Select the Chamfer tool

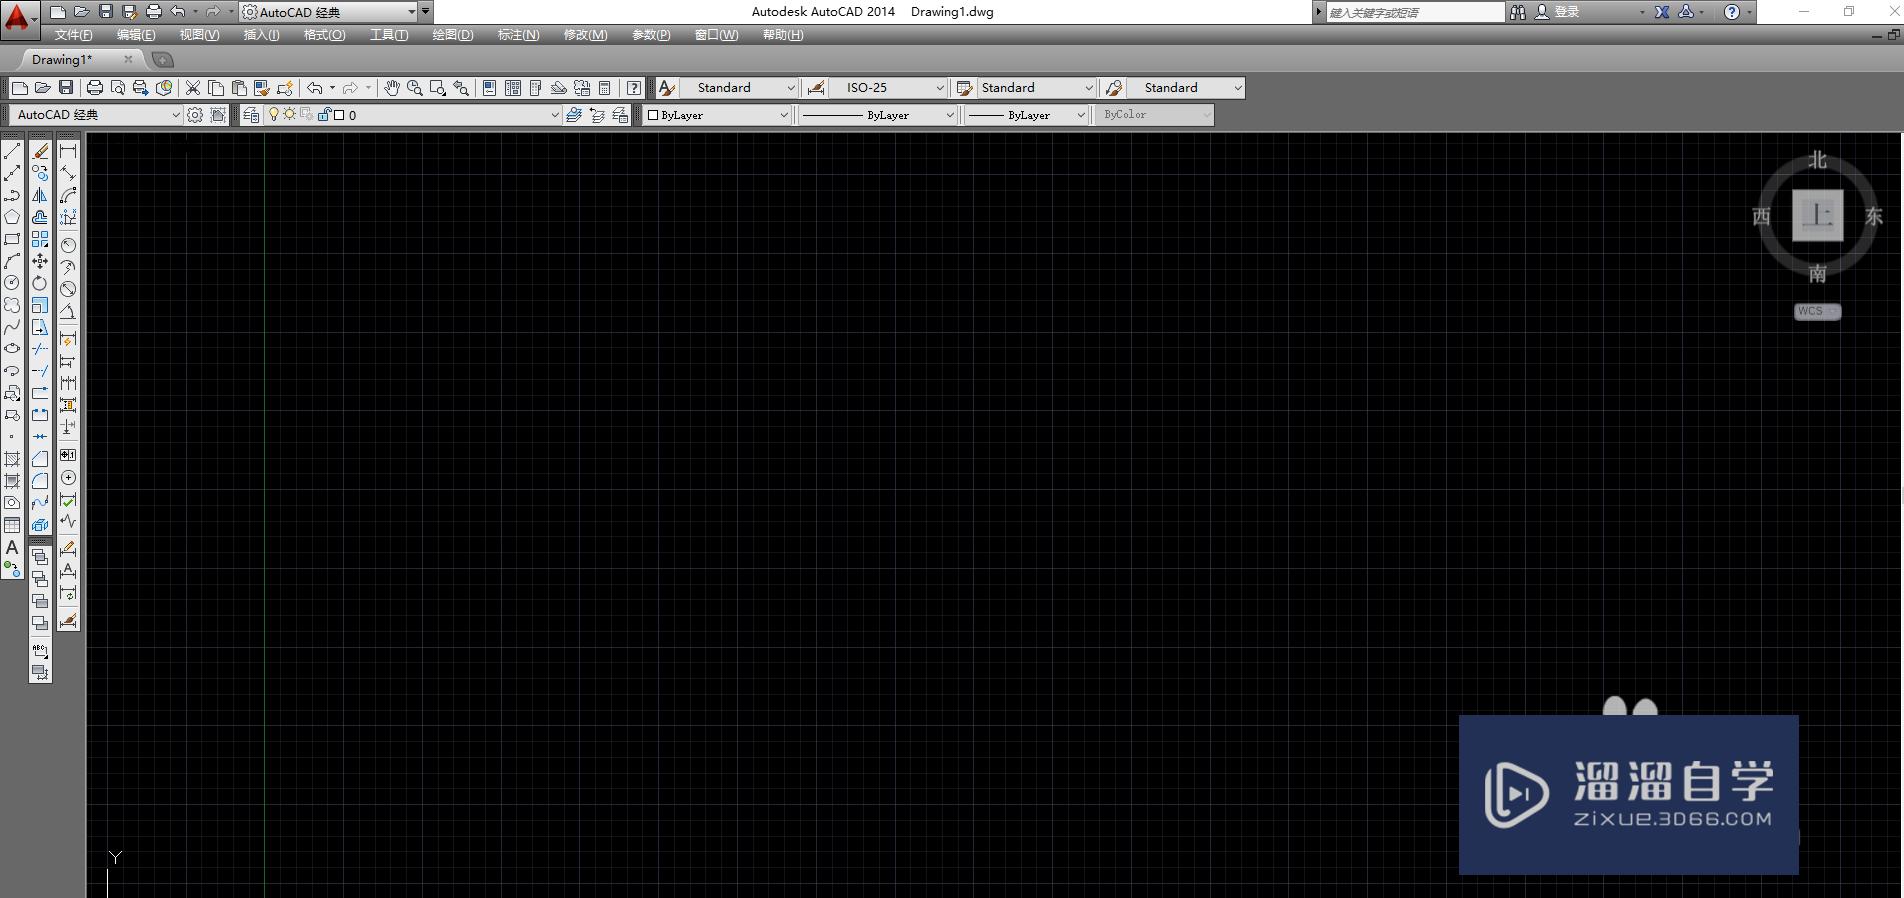pyautogui.click(x=40, y=459)
